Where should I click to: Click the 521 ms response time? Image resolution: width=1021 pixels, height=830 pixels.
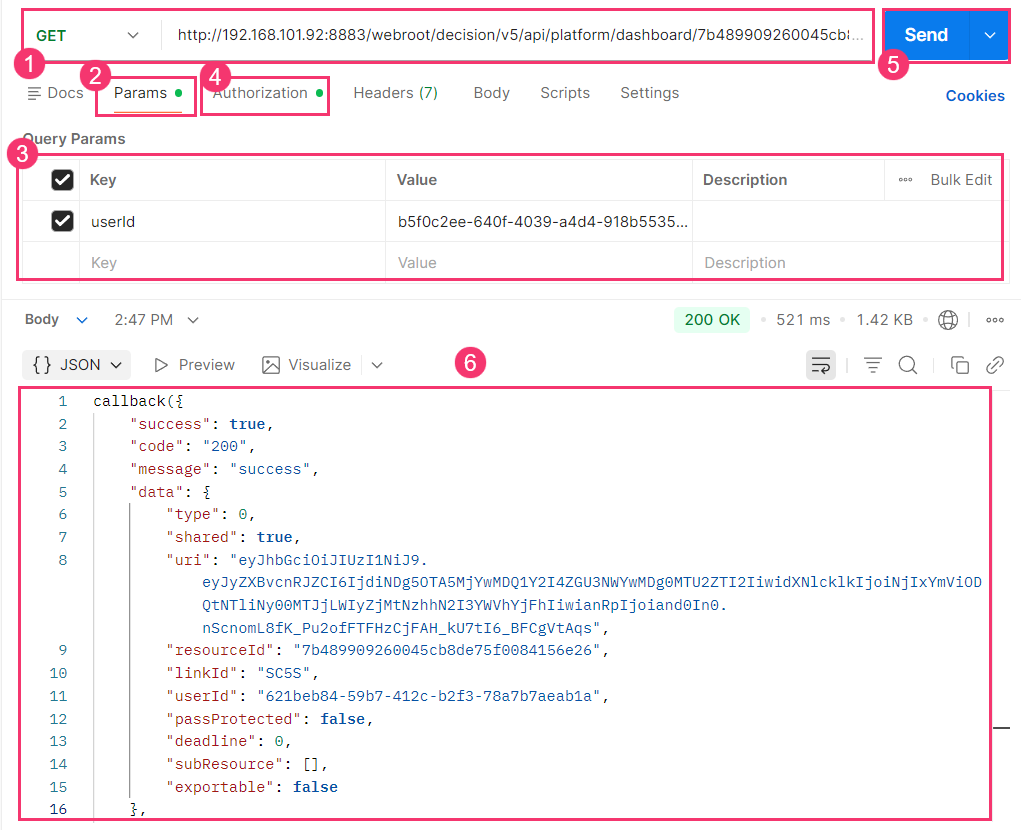click(x=803, y=320)
